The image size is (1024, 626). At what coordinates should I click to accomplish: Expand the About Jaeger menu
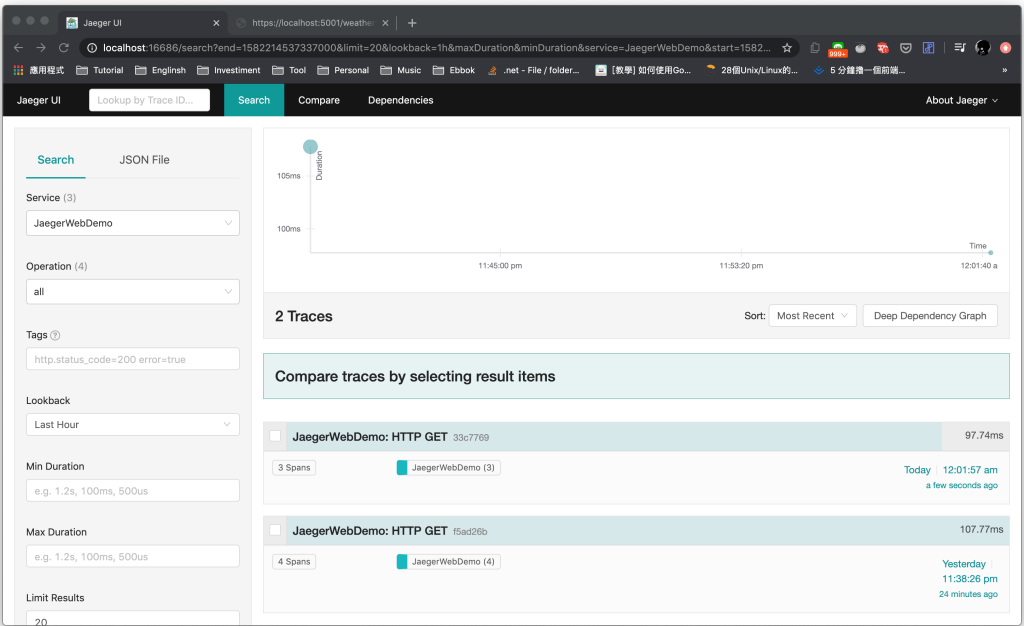(961, 100)
